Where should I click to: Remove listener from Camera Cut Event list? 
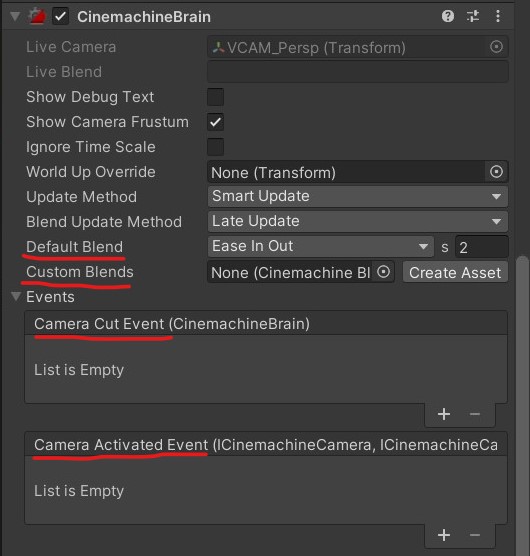click(475, 414)
